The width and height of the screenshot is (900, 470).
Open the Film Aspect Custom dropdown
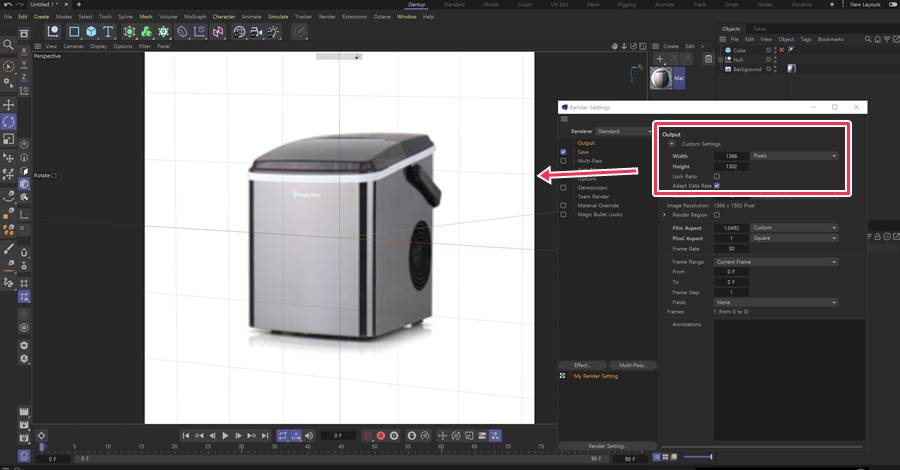point(794,228)
